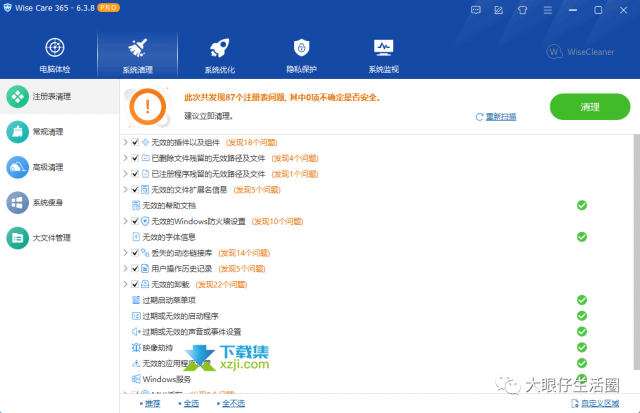Click the edit note icon in title bar
Image resolution: width=640 pixels, height=413 pixels.
pyautogui.click(x=499, y=10)
